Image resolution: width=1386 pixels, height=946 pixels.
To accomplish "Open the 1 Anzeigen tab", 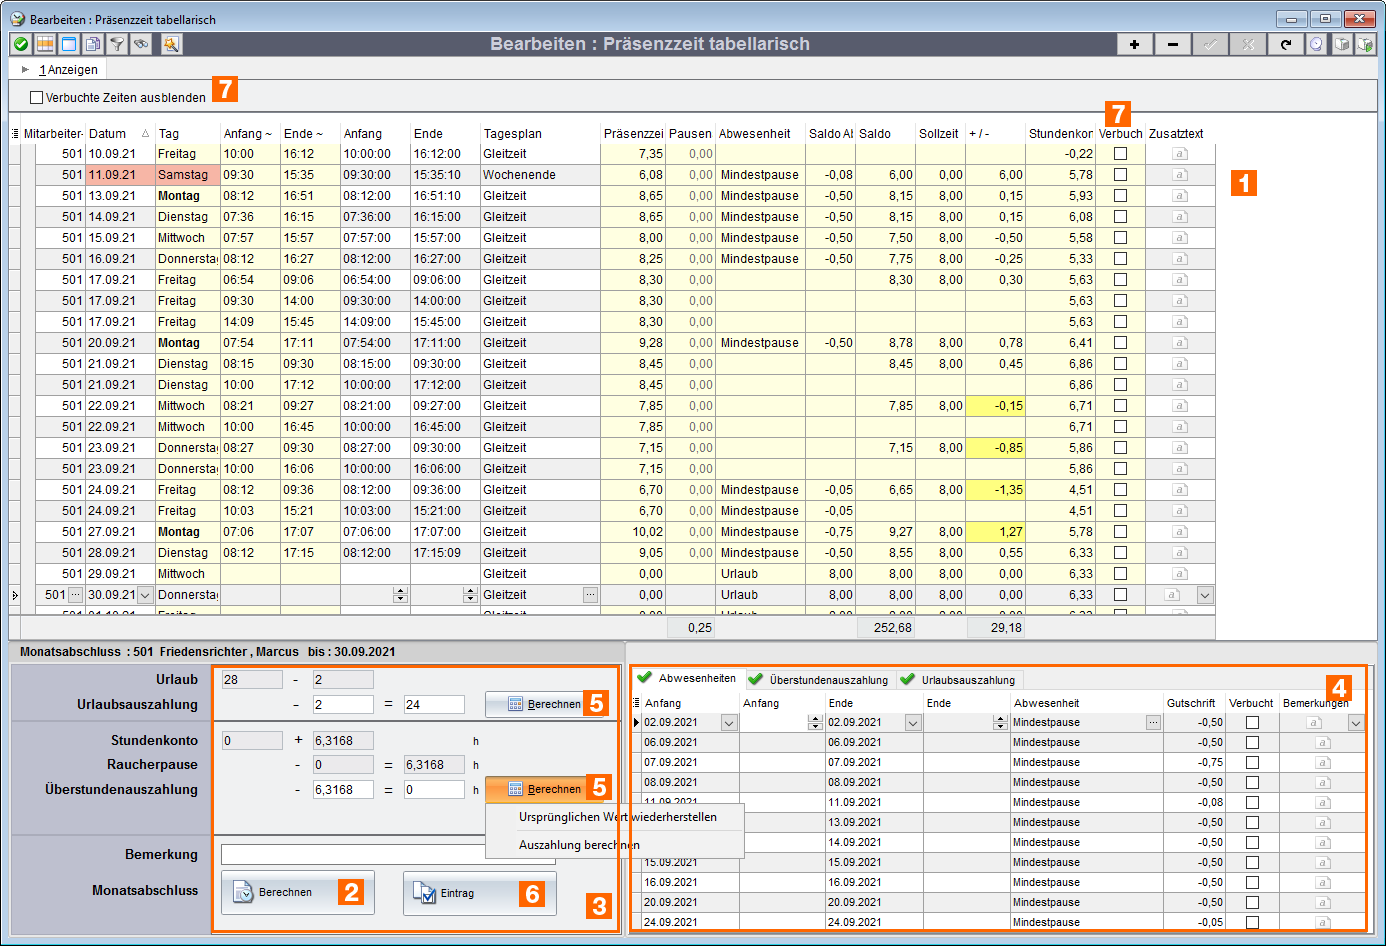I will 68,70.
